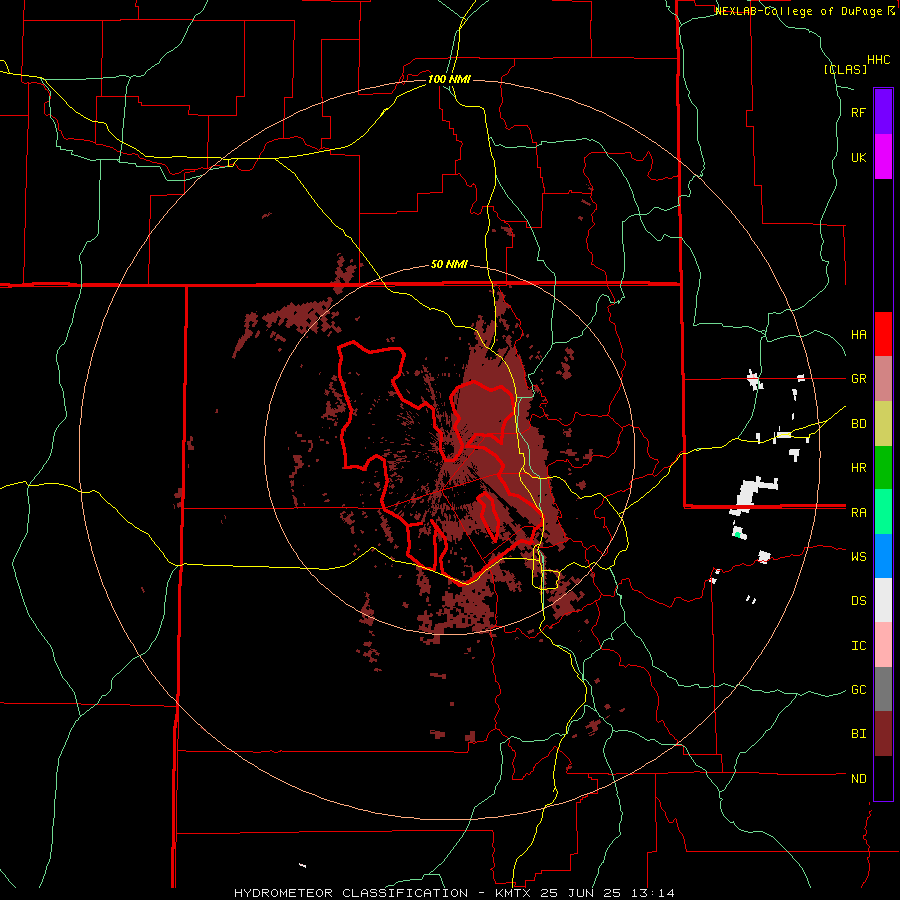Click the BD yellow legend swatch
Image resolution: width=900 pixels, height=900 pixels.
click(x=883, y=424)
